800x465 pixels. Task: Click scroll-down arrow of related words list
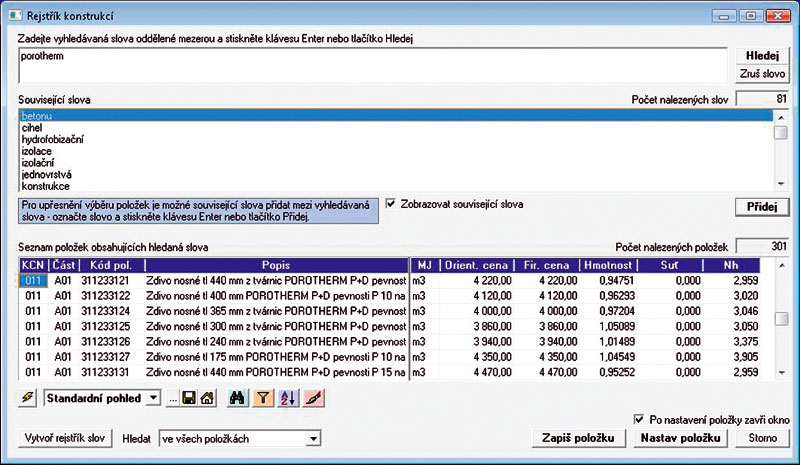780,184
